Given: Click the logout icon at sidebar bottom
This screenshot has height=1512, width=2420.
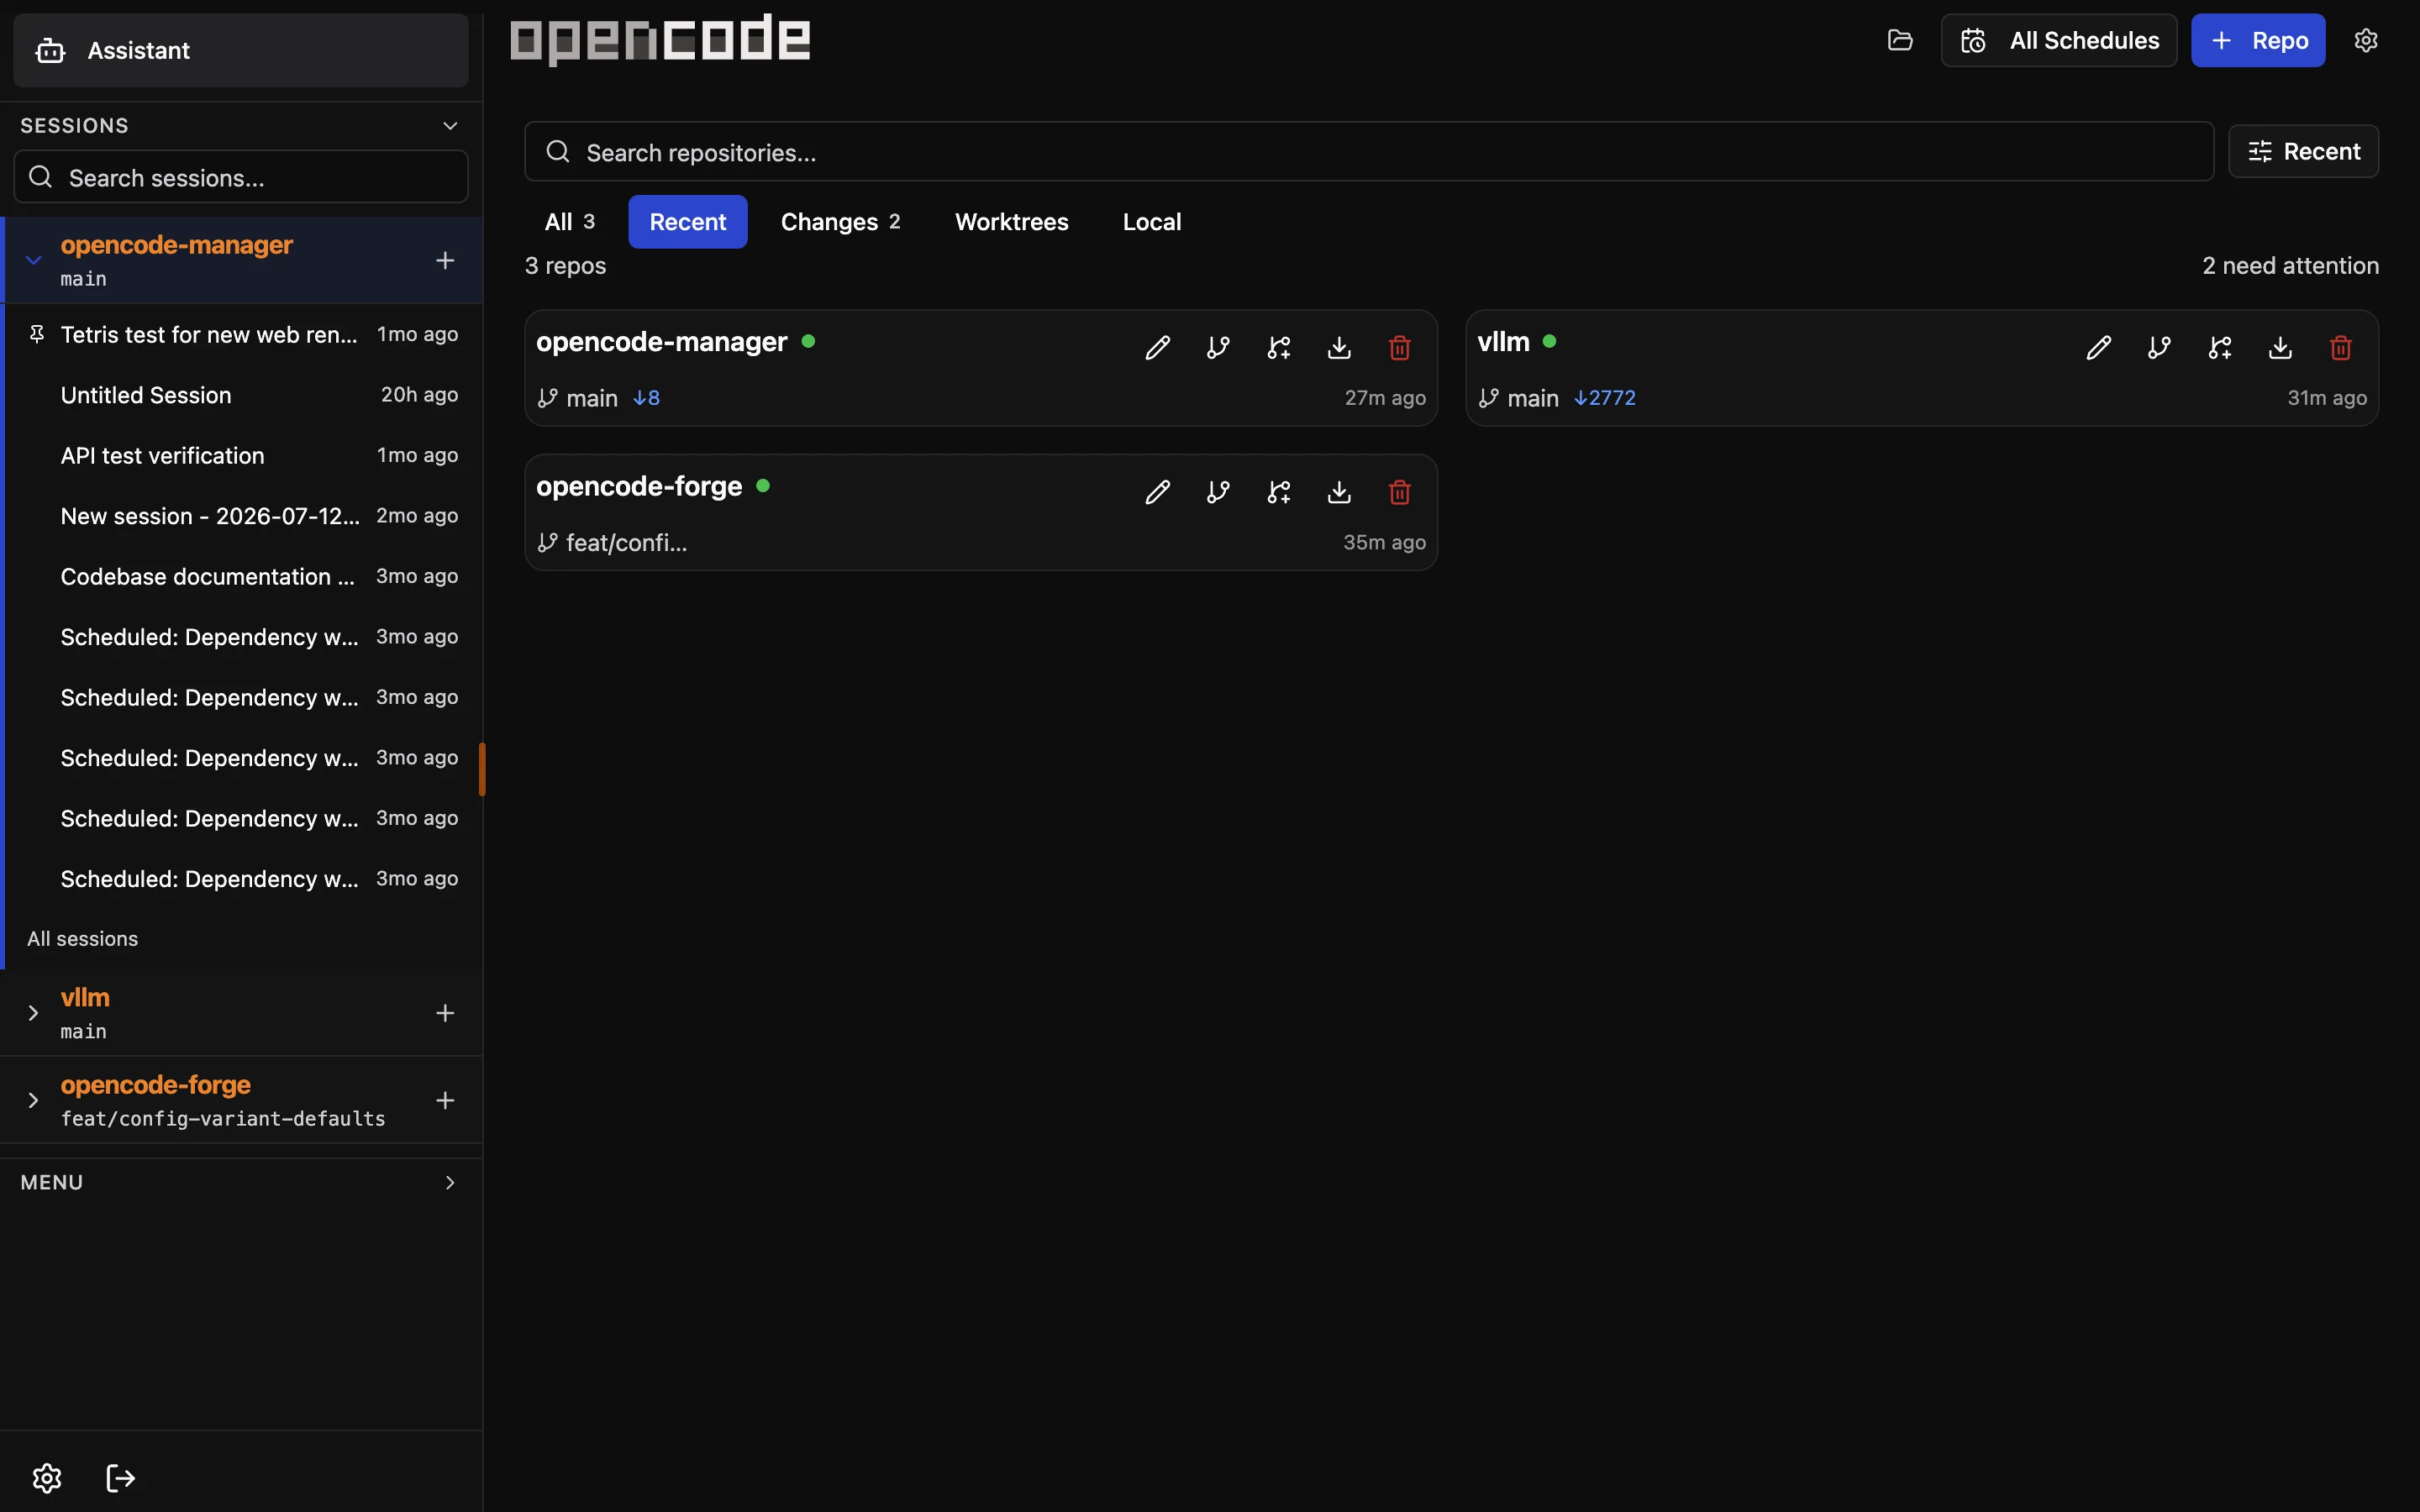Looking at the screenshot, I should tap(120, 1478).
